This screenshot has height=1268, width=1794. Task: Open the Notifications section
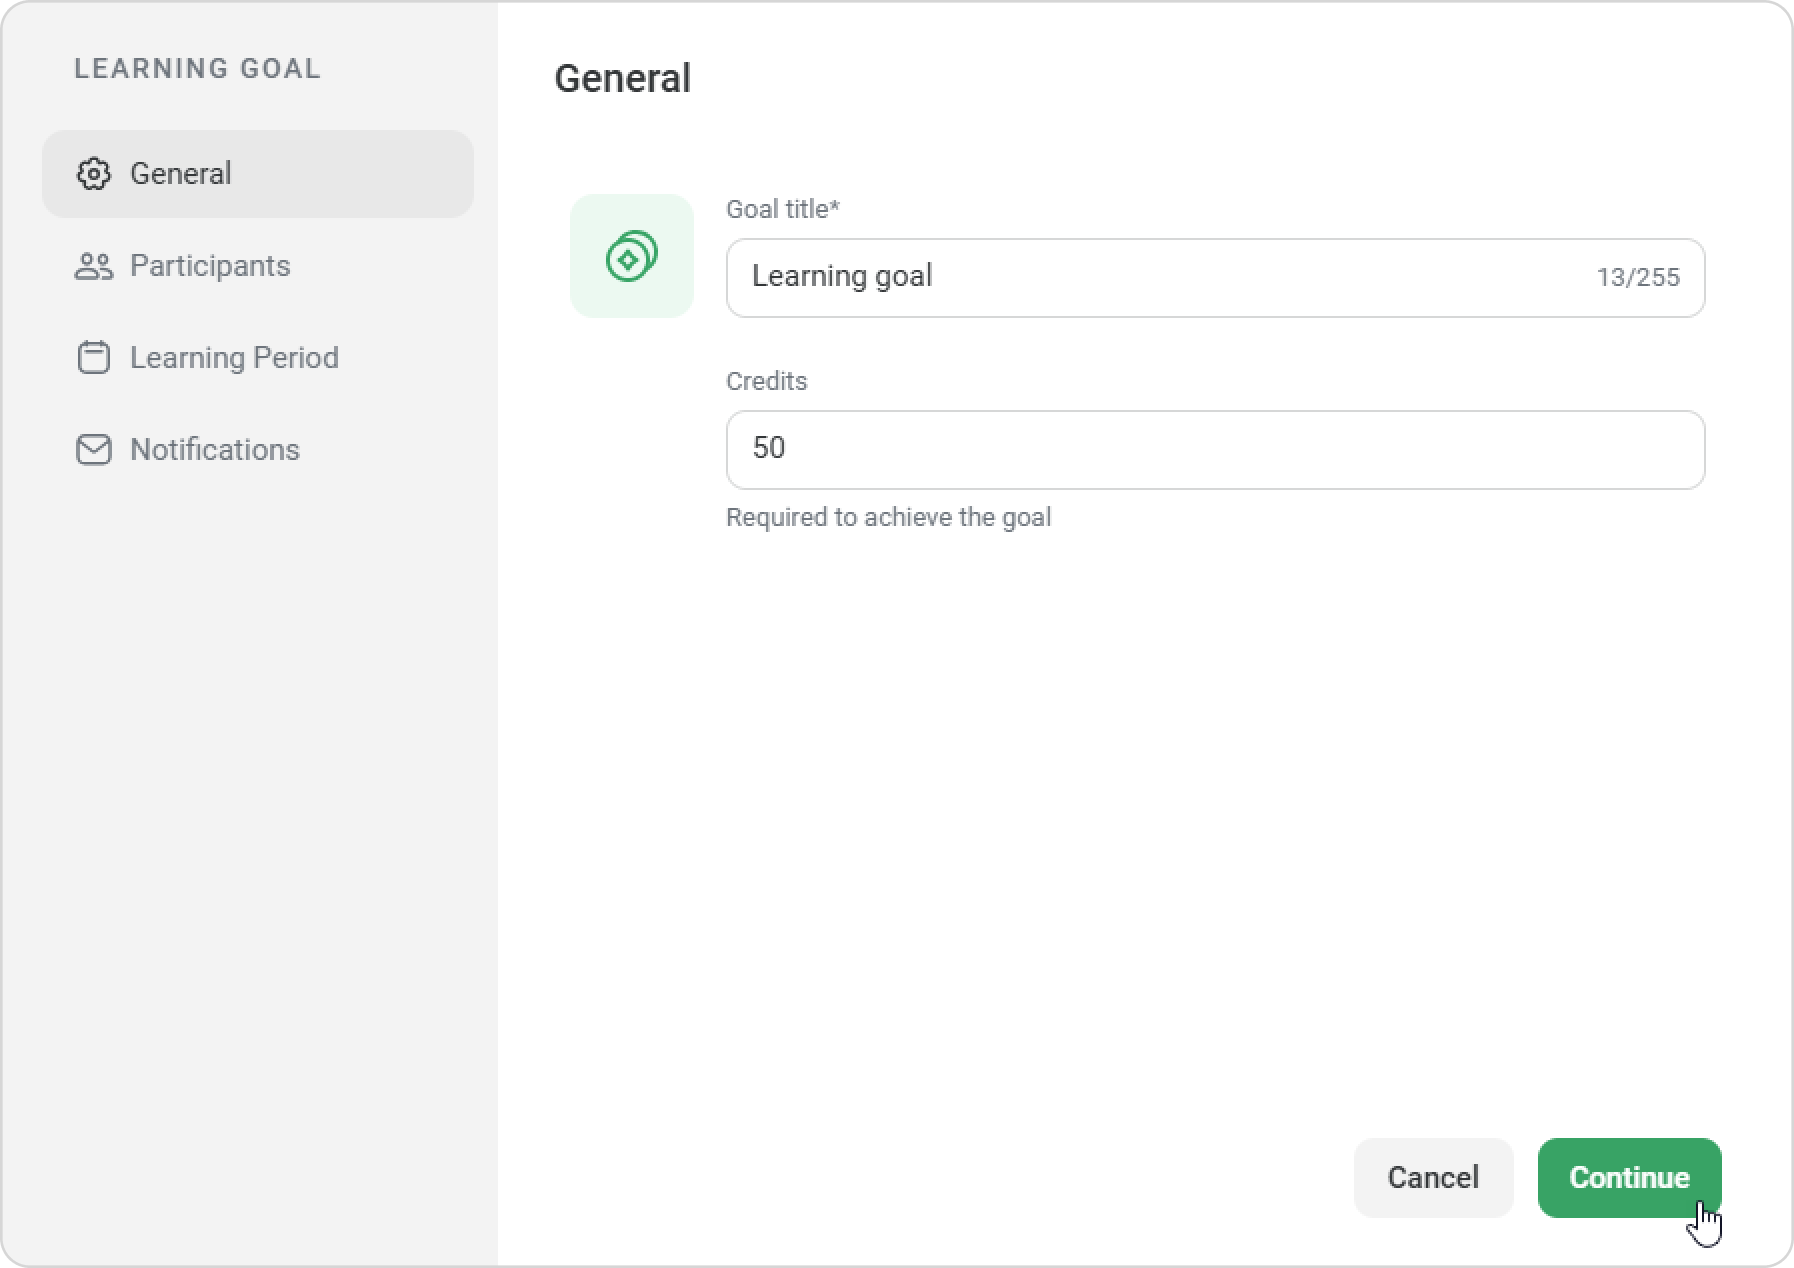pos(214,450)
